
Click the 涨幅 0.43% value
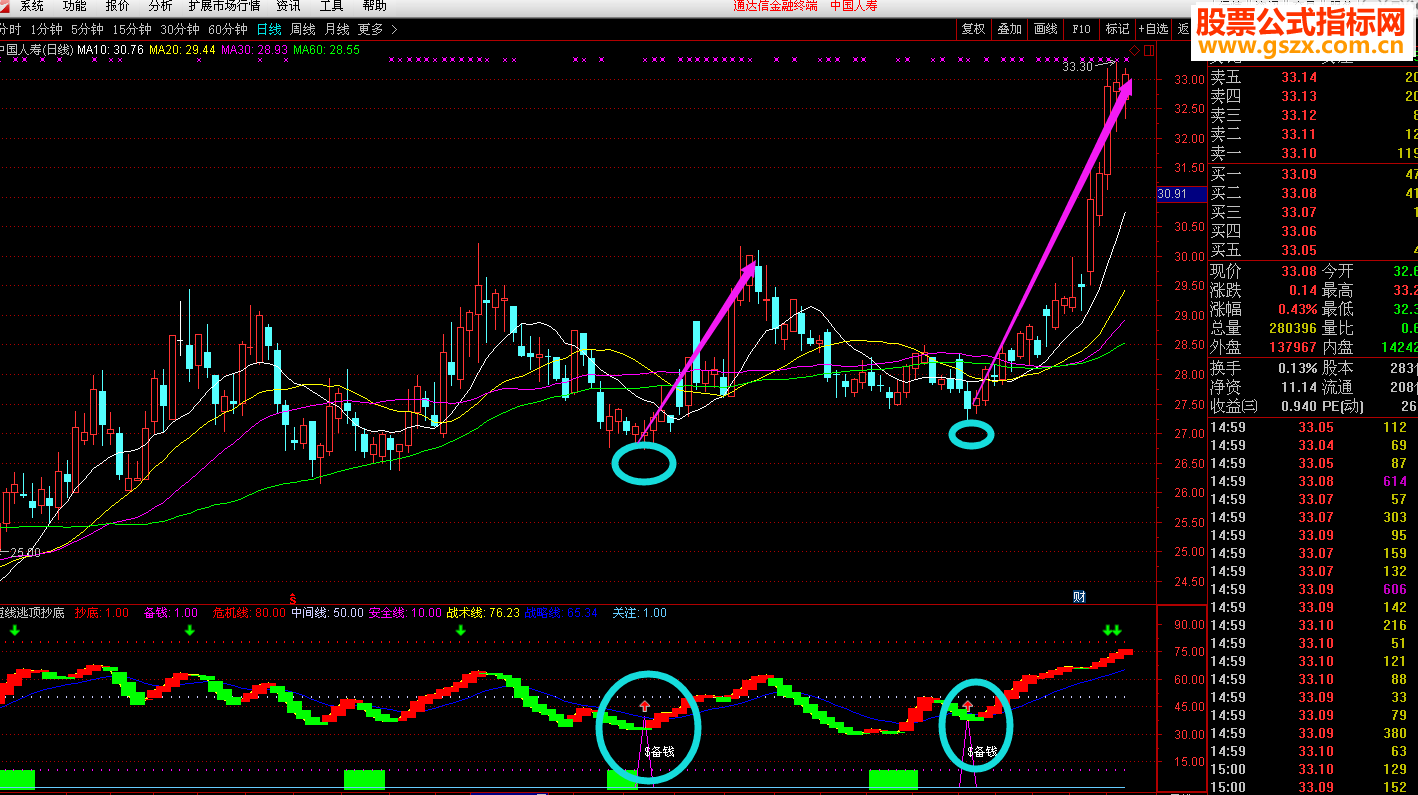(1295, 309)
